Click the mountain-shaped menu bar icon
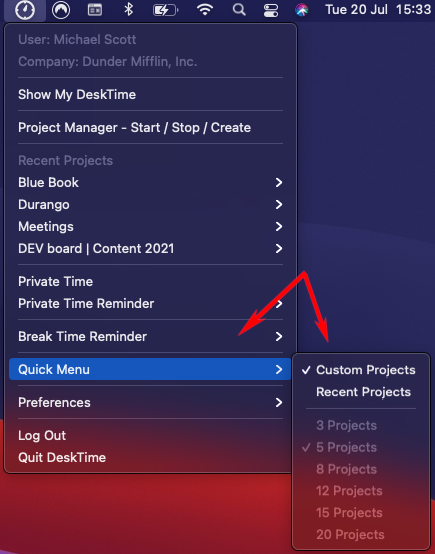Screen dimensions: 435x554 (61, 10)
